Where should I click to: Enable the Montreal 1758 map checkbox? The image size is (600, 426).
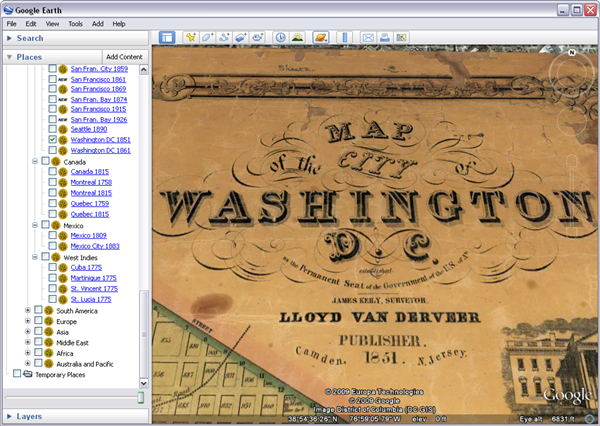(x=53, y=182)
